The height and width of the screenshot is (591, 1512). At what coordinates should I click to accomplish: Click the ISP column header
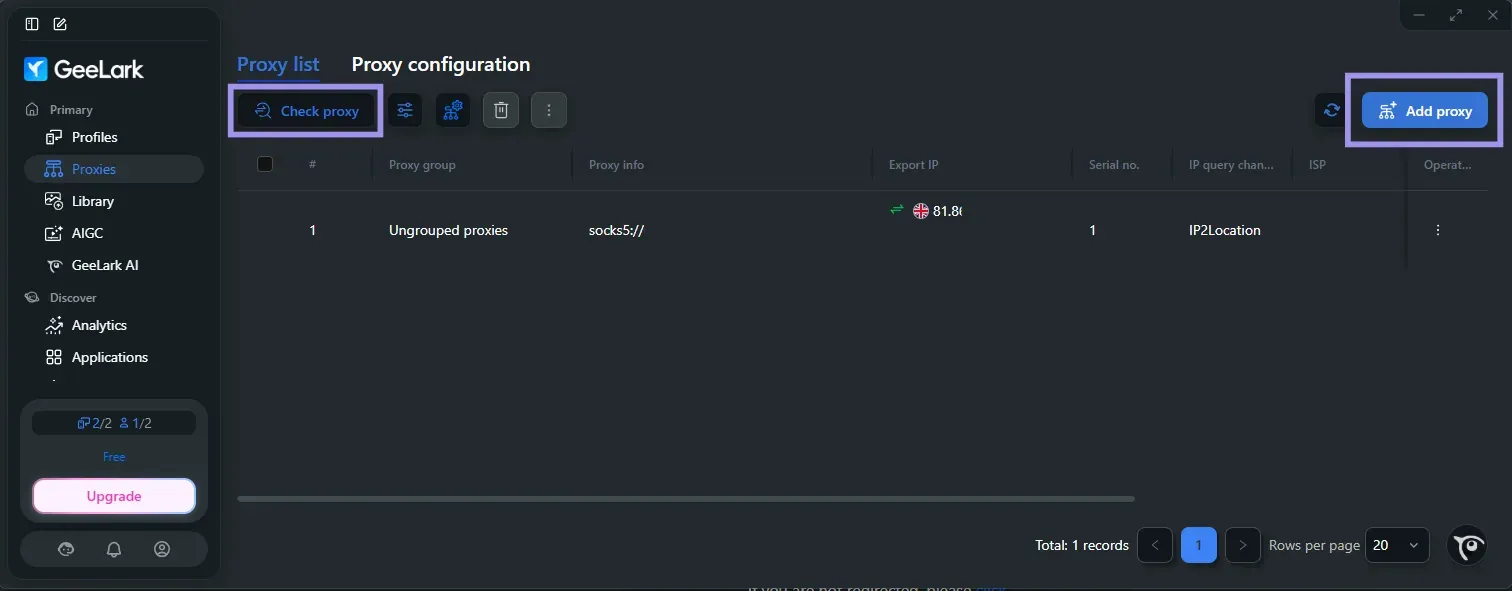(1317, 165)
